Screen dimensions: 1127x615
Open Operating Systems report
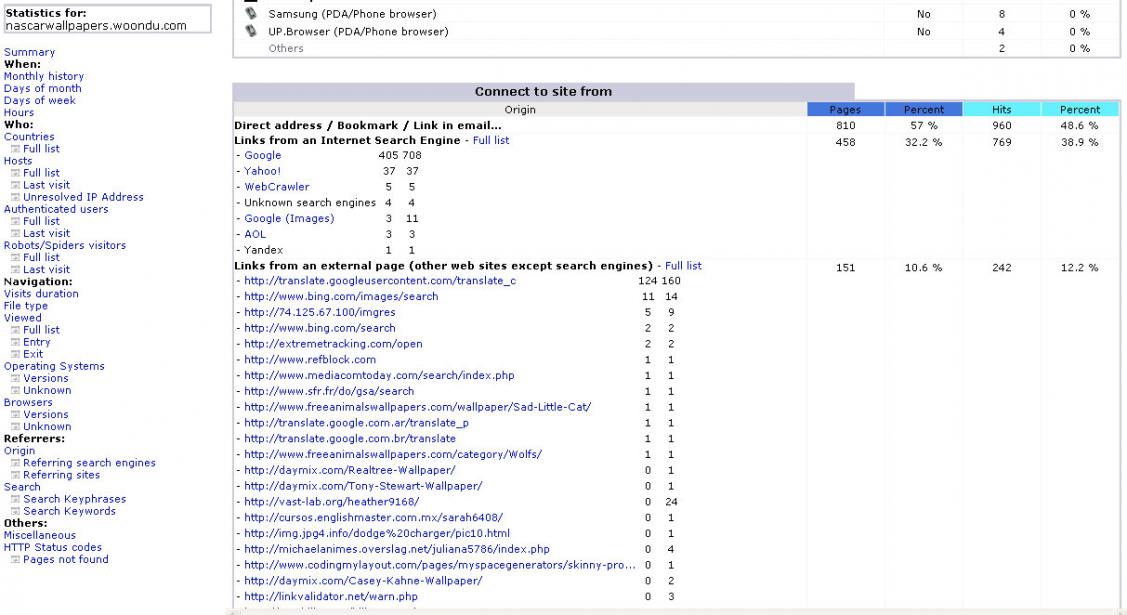[x=54, y=366]
